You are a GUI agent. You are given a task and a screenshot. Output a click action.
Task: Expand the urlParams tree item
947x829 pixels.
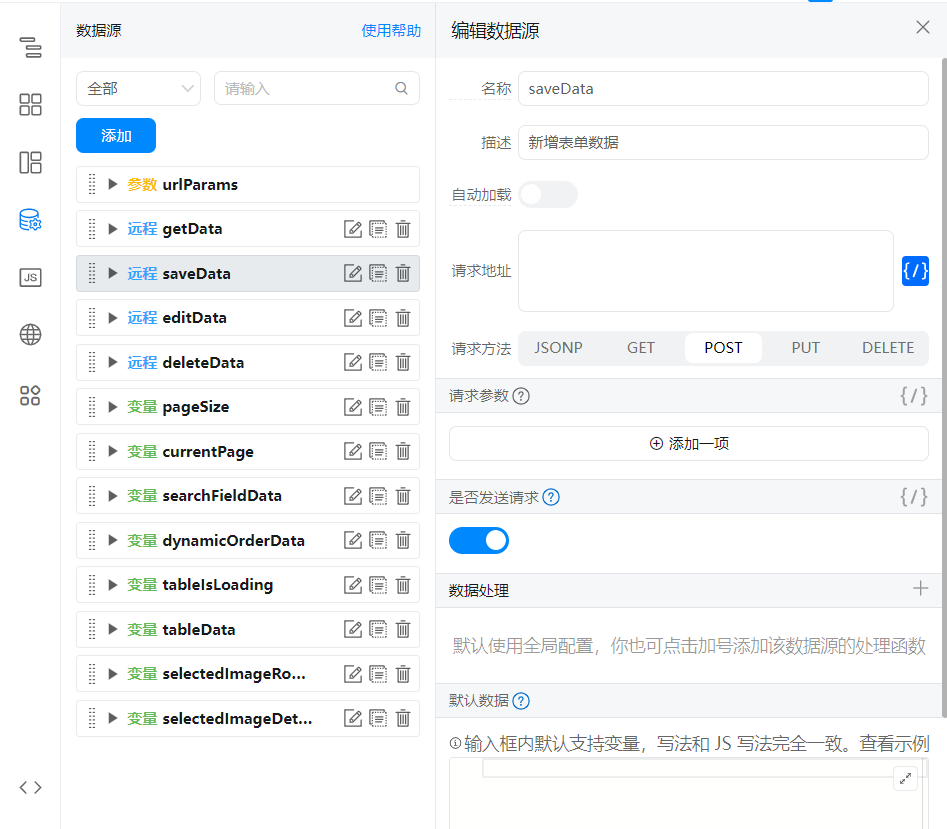click(x=113, y=185)
